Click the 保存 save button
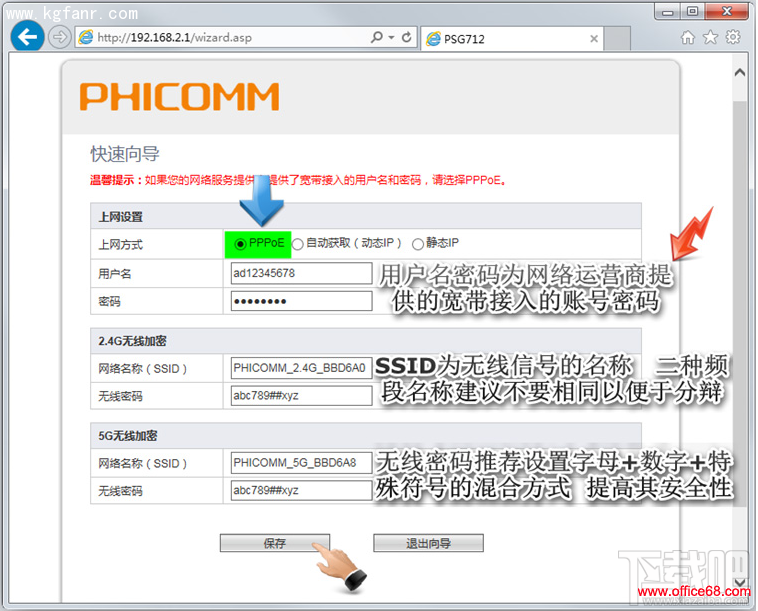 (x=275, y=543)
